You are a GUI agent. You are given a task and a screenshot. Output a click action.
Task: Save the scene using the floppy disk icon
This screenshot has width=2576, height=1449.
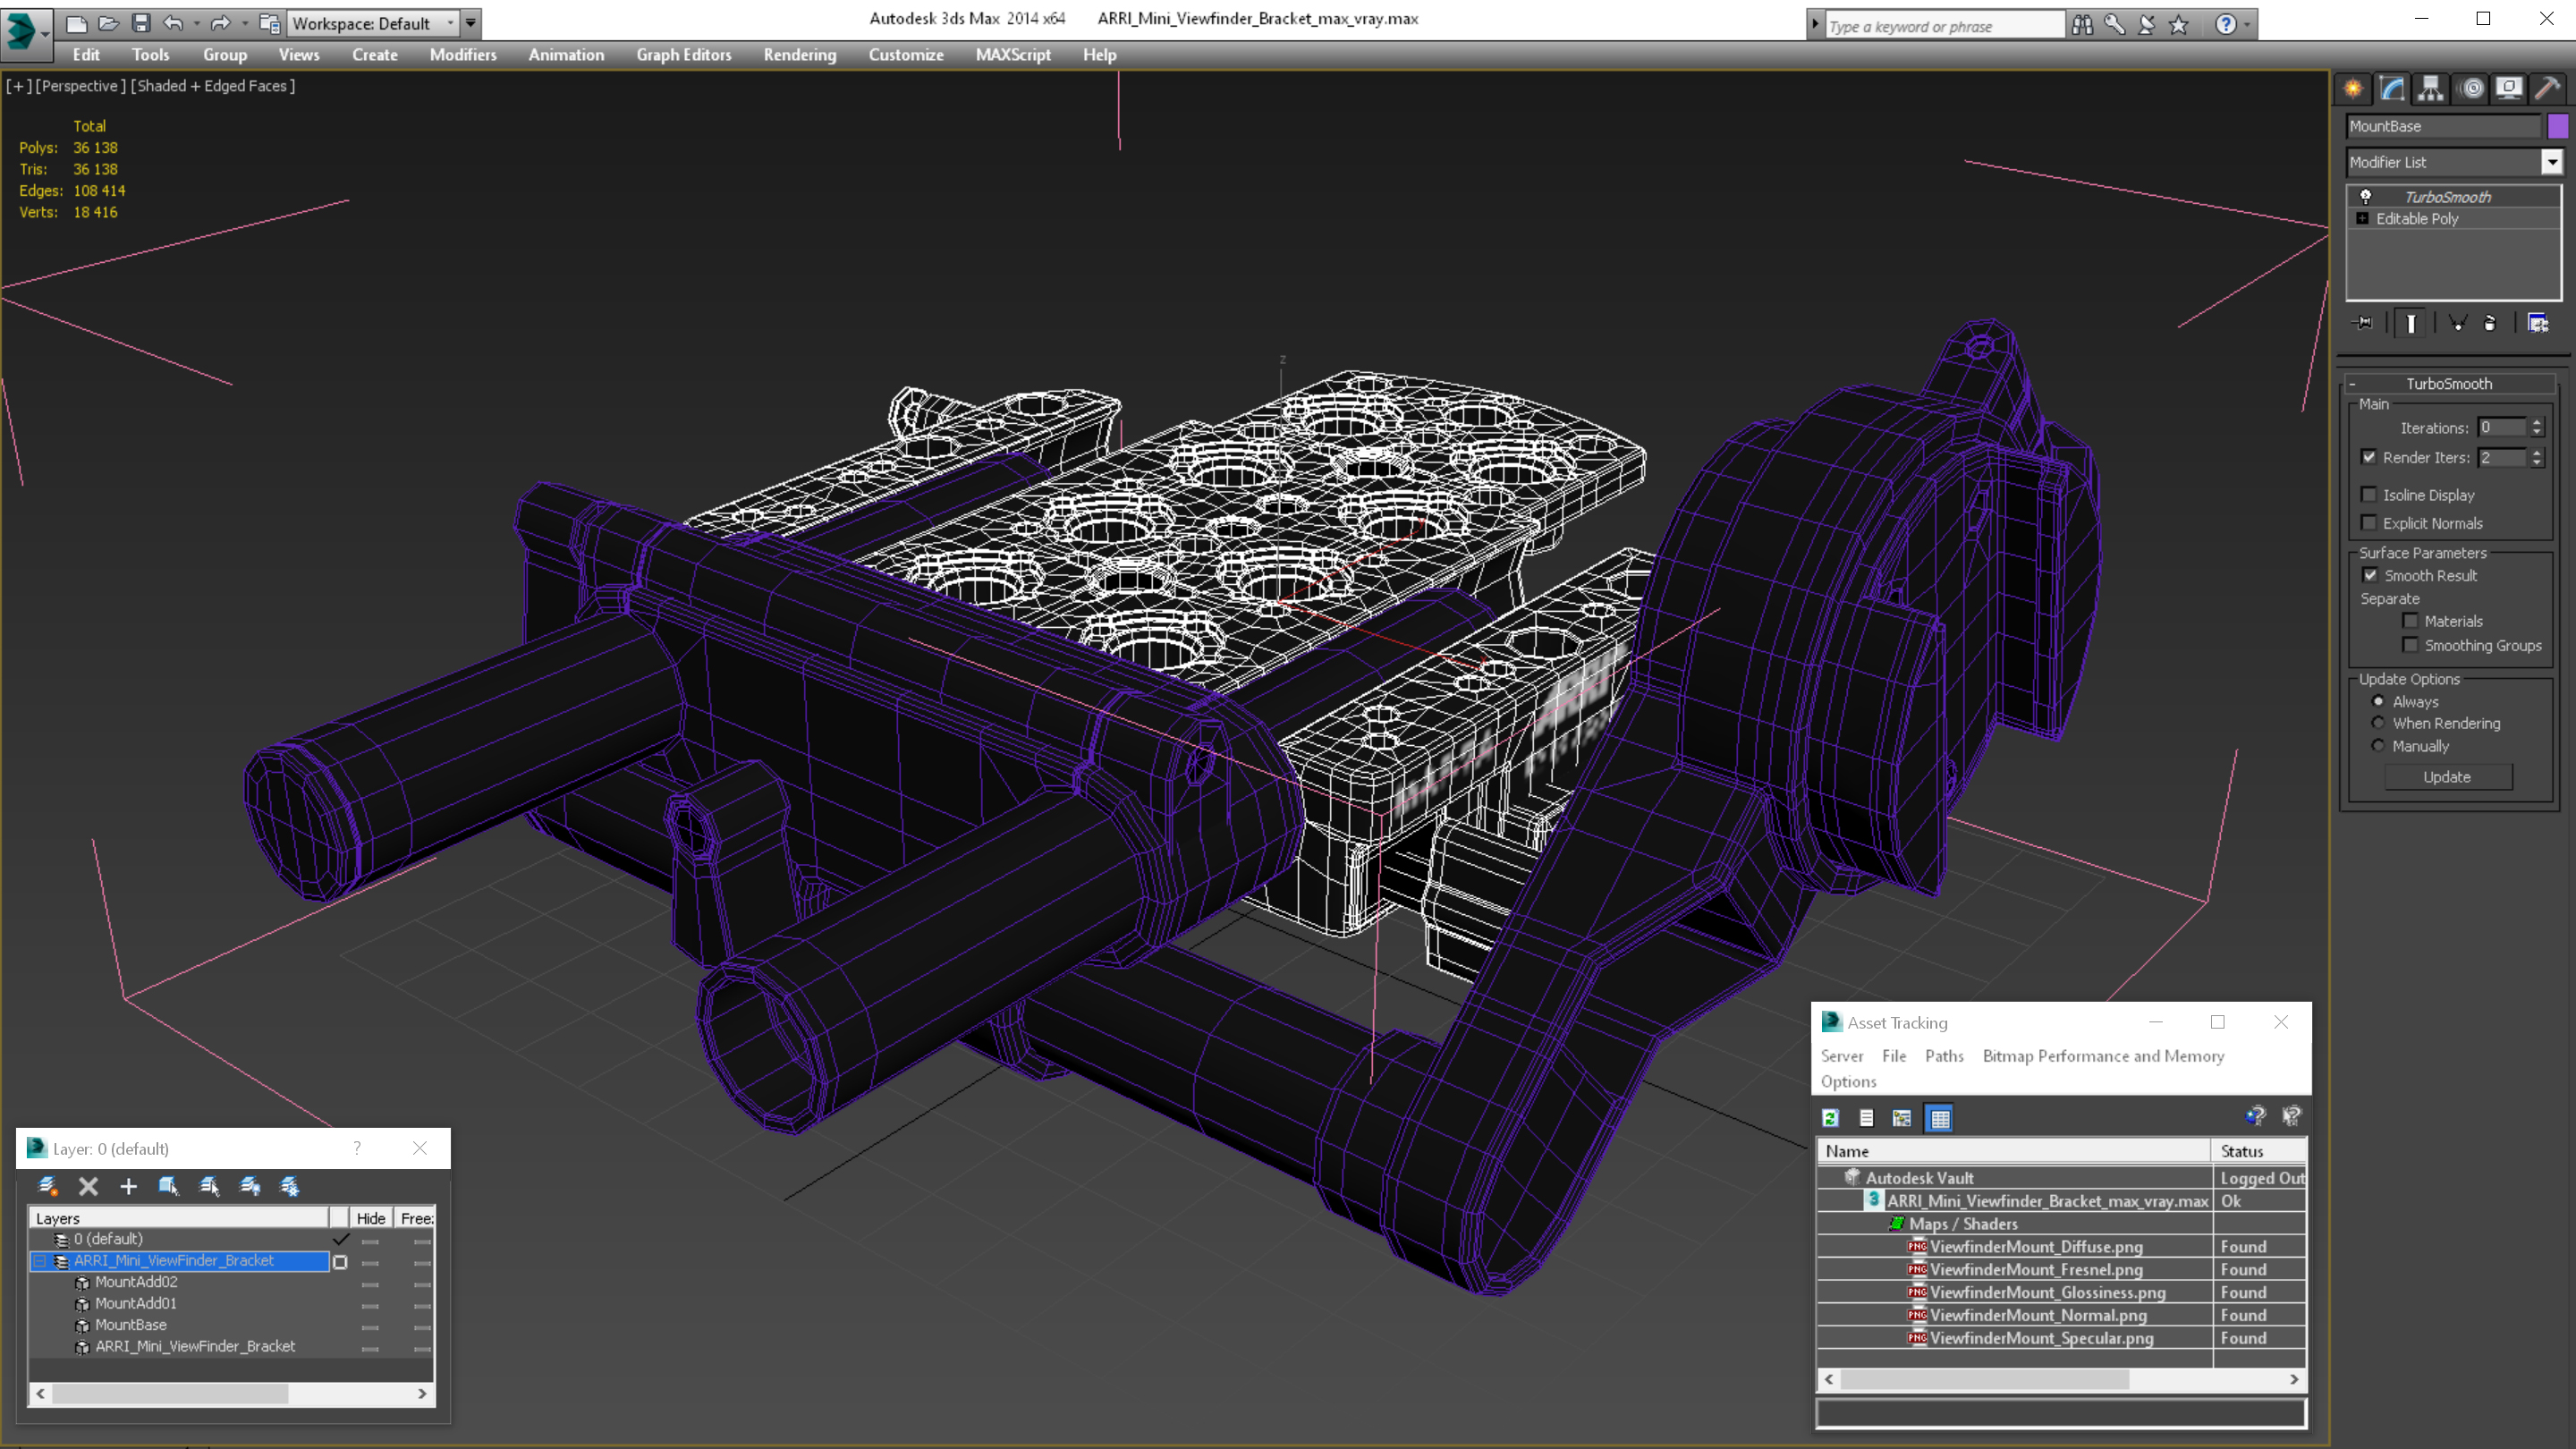coord(141,23)
